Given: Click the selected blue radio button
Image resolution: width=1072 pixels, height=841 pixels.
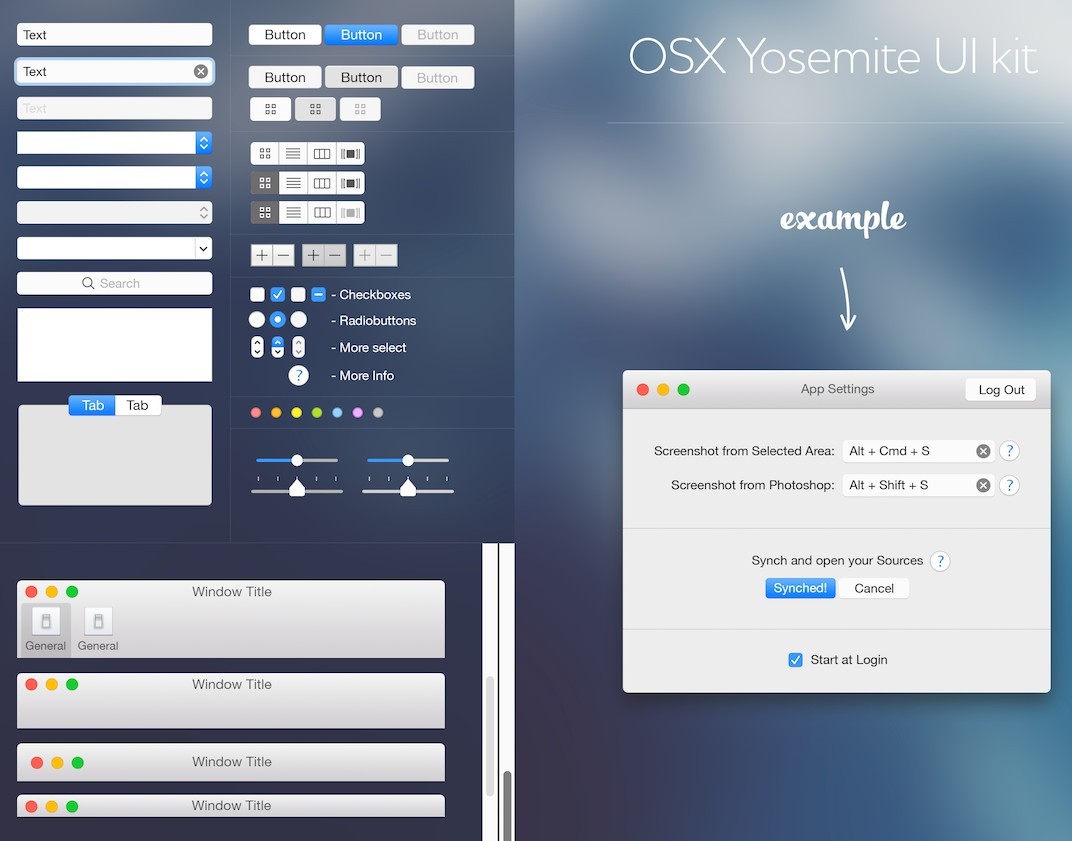Looking at the screenshot, I should 278,319.
